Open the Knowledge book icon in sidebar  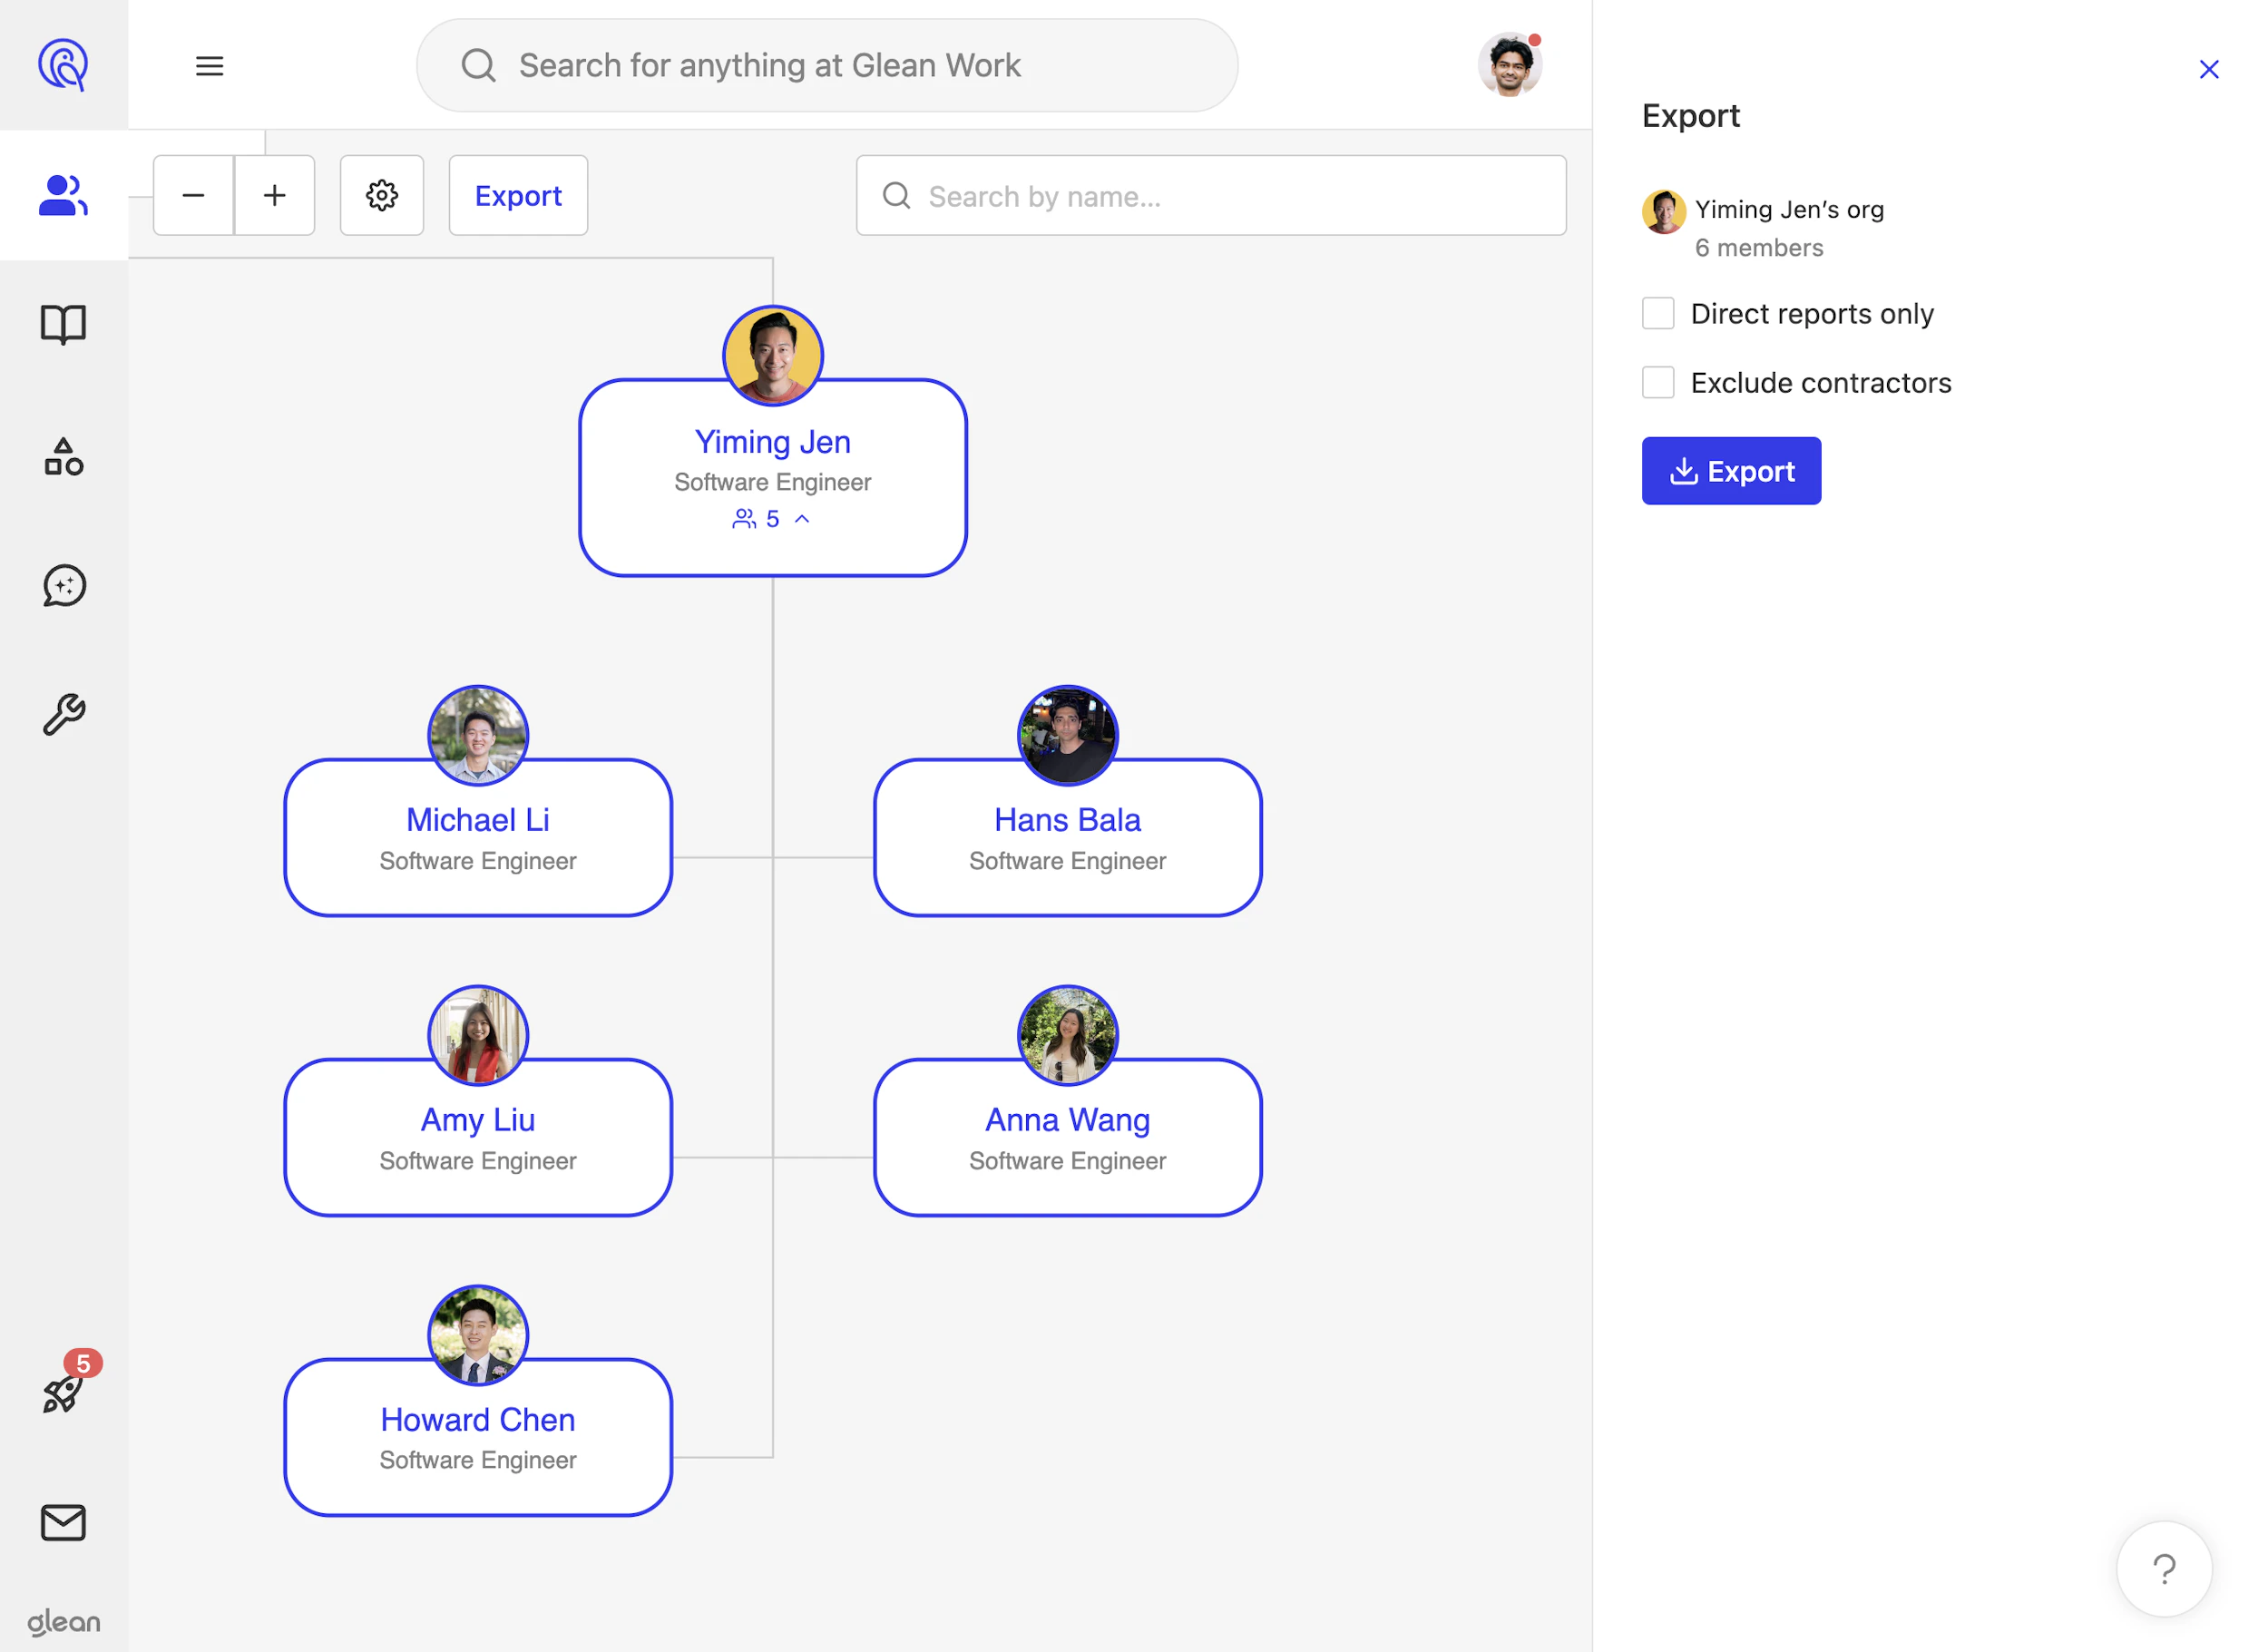pos(63,324)
